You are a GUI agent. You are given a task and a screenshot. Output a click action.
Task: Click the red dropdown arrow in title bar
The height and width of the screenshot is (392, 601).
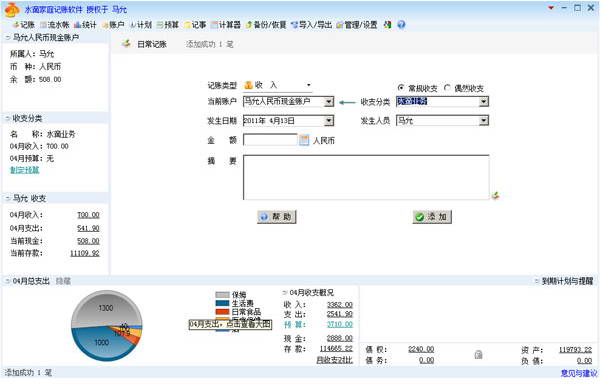(551, 8)
